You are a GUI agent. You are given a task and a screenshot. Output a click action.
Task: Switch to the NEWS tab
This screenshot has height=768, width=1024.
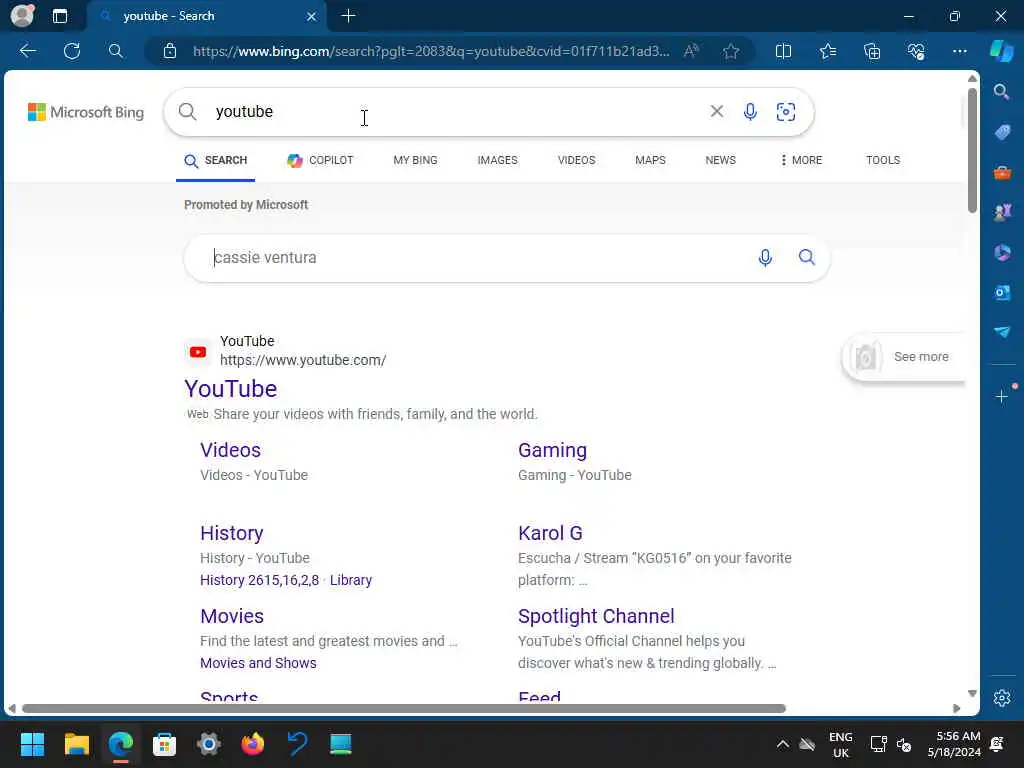(720, 161)
